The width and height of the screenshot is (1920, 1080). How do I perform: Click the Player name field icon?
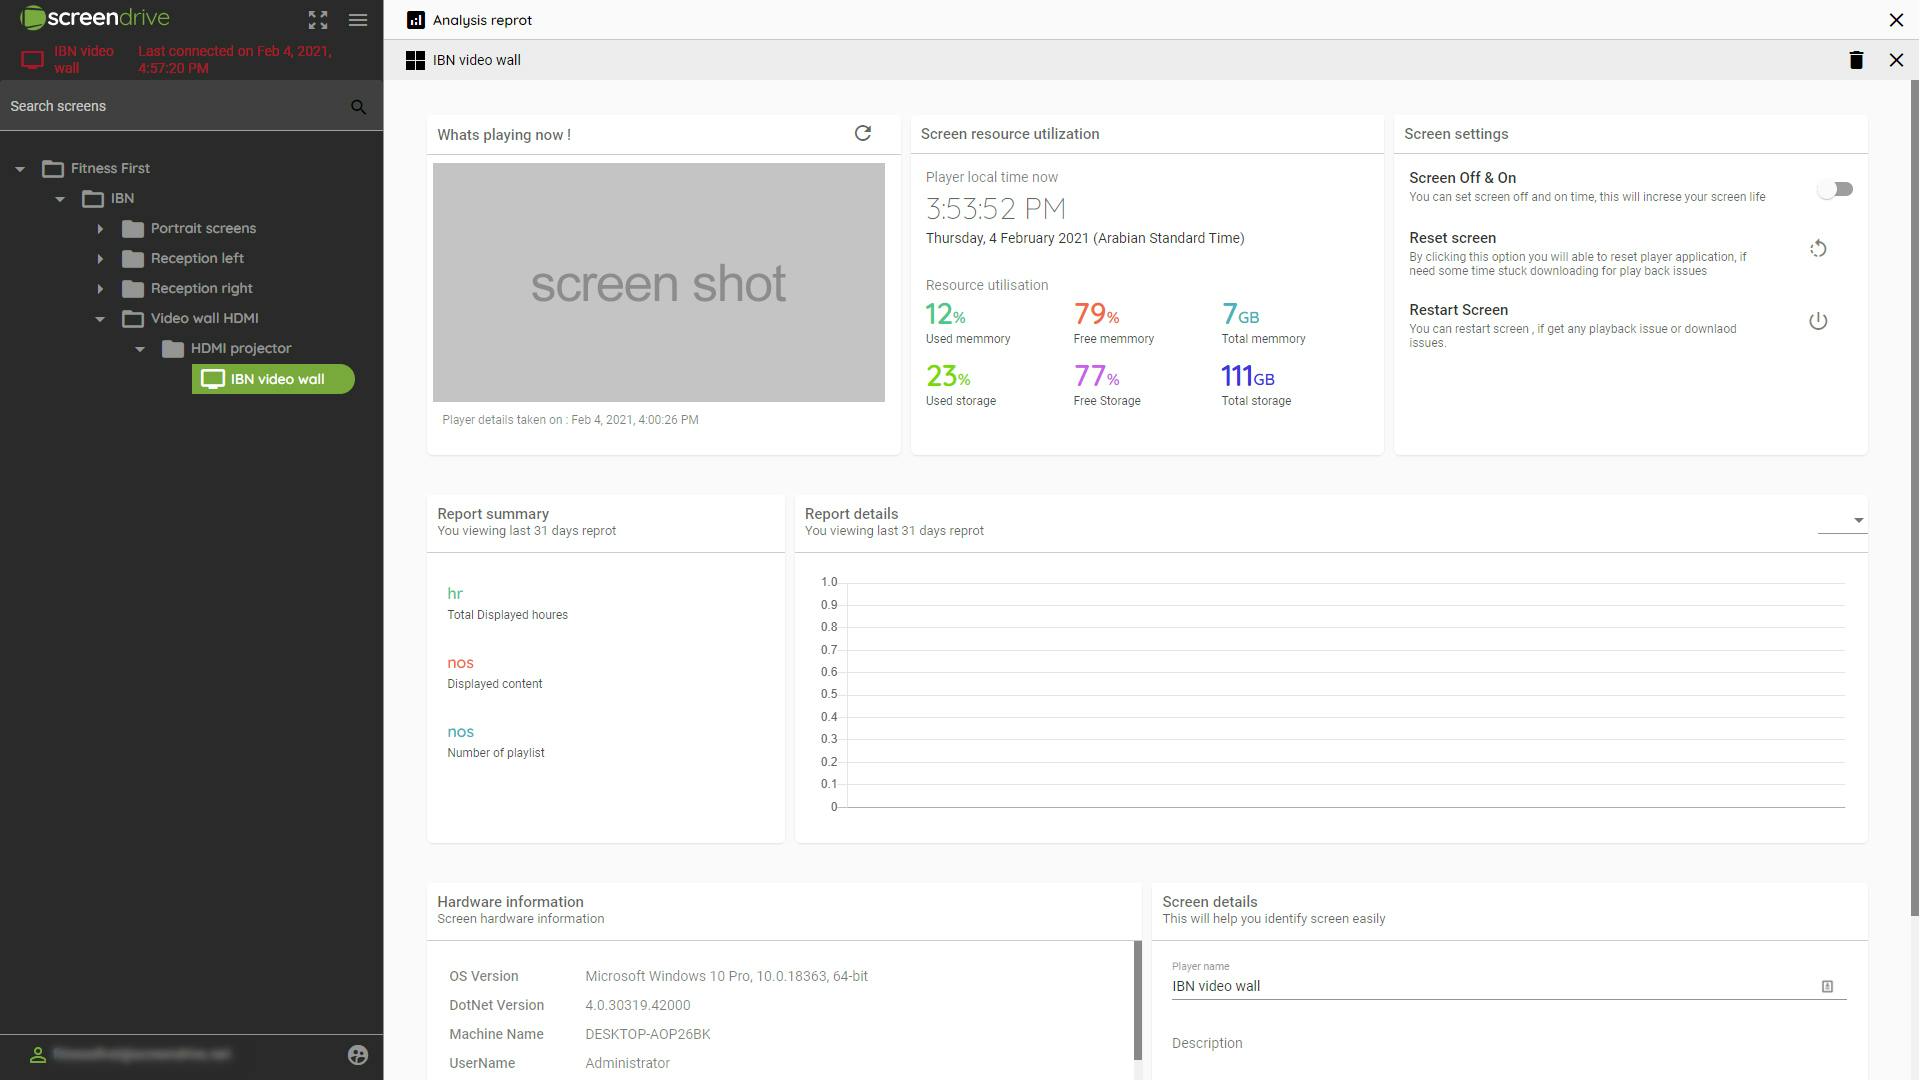(x=1827, y=986)
